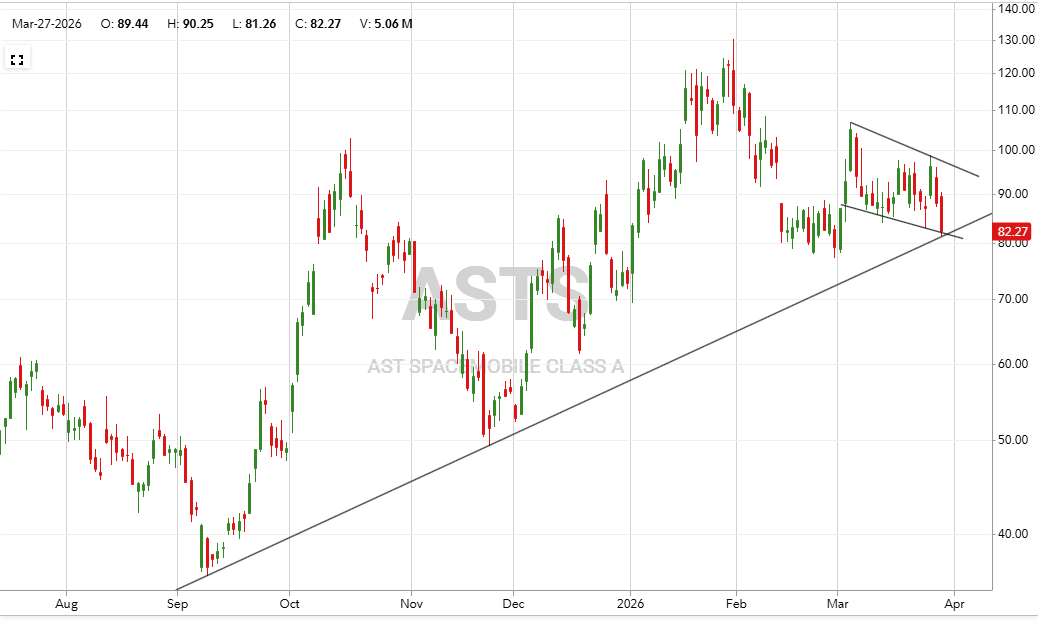Click the high price value 90.25
1040x624 pixels.
[198, 24]
